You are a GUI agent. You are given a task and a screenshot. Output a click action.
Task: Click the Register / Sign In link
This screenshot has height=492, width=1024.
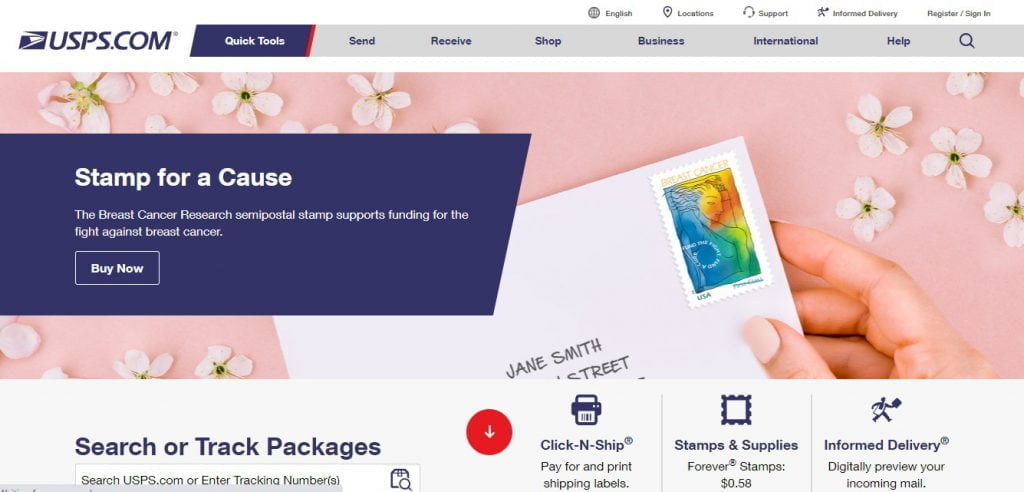click(x=958, y=13)
